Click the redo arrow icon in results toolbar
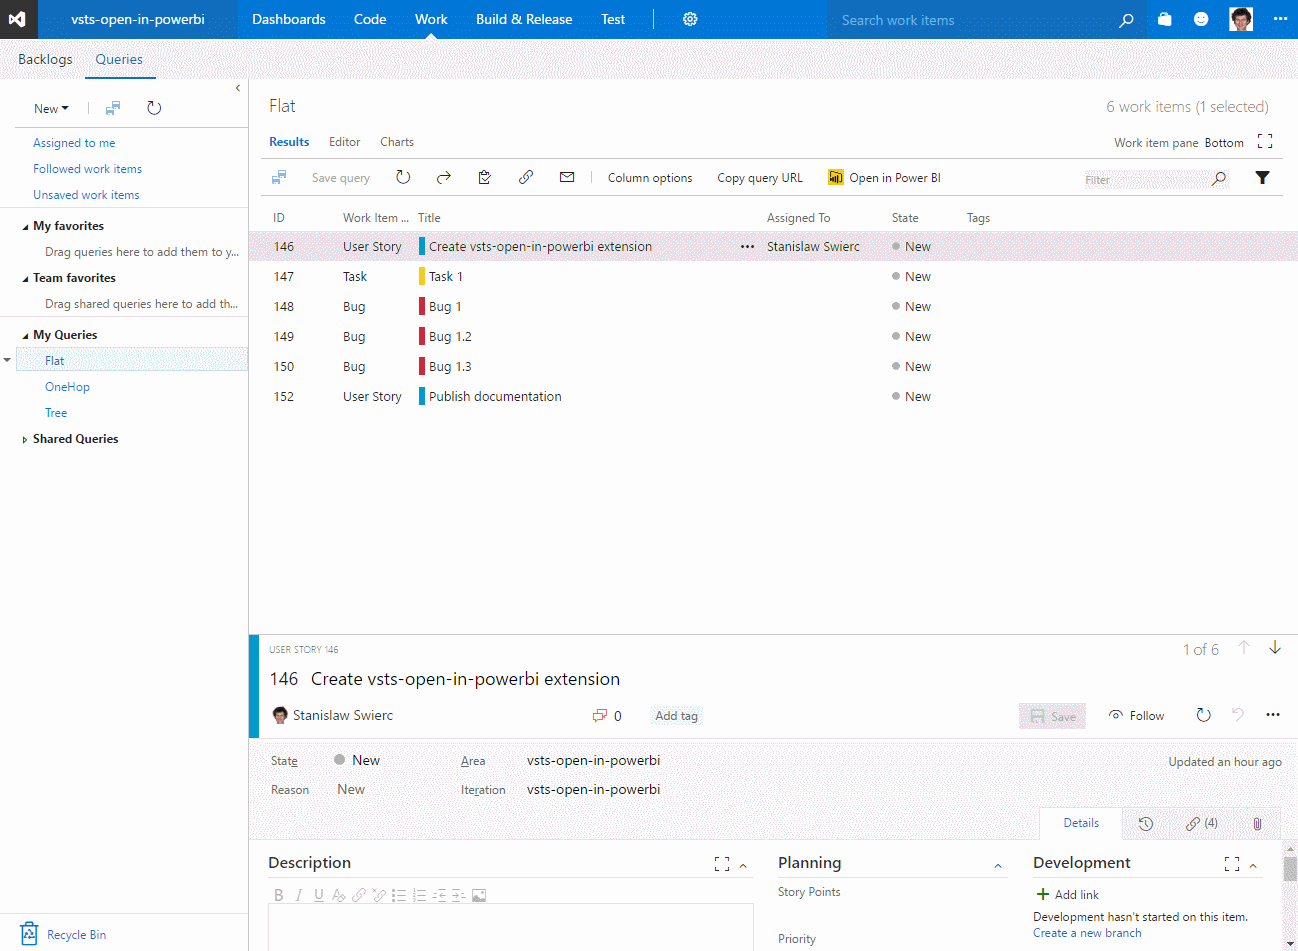This screenshot has height=951, width=1298. pos(444,177)
